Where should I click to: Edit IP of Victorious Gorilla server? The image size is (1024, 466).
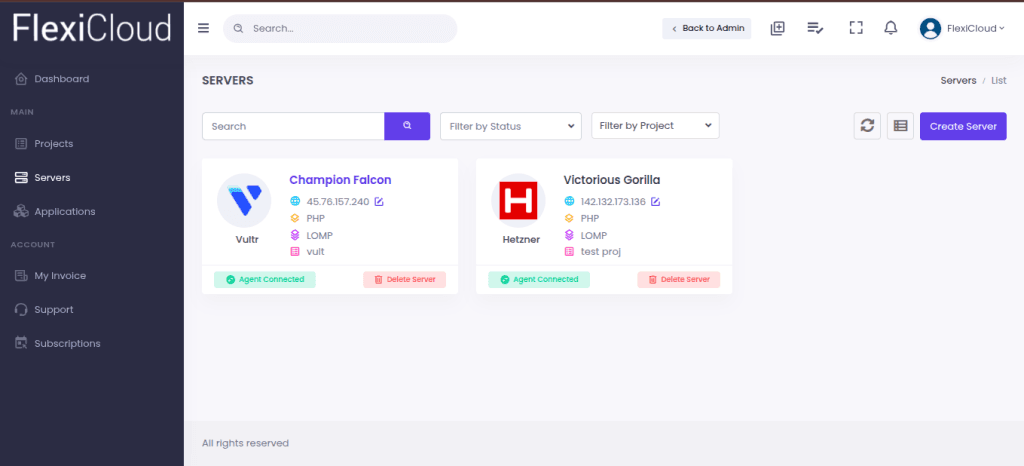(655, 202)
